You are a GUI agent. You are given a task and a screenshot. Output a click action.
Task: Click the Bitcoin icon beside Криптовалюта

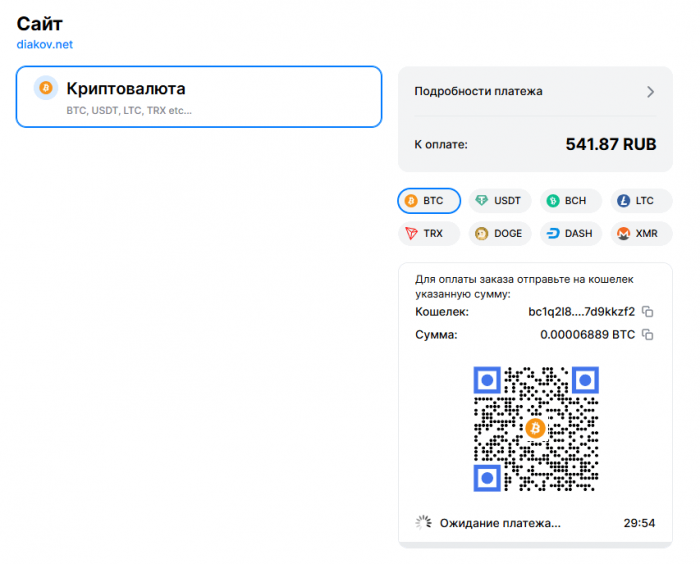tap(45, 88)
